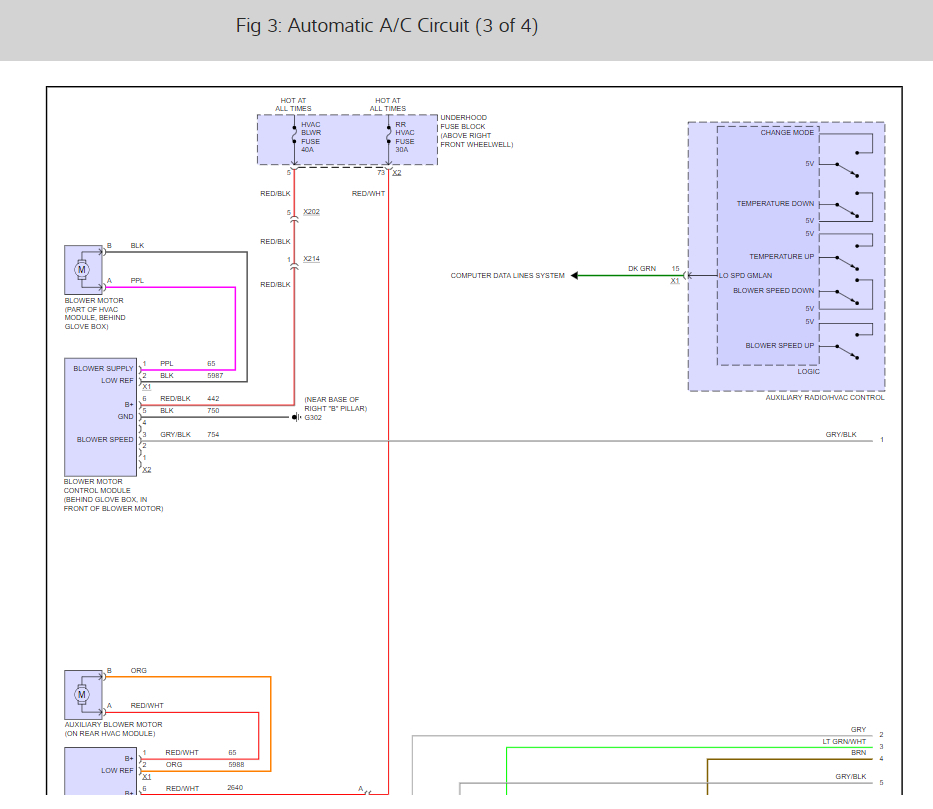Image resolution: width=933 pixels, height=809 pixels.
Task: Click the Temperature Down switch symbol
Action: [x=846, y=212]
